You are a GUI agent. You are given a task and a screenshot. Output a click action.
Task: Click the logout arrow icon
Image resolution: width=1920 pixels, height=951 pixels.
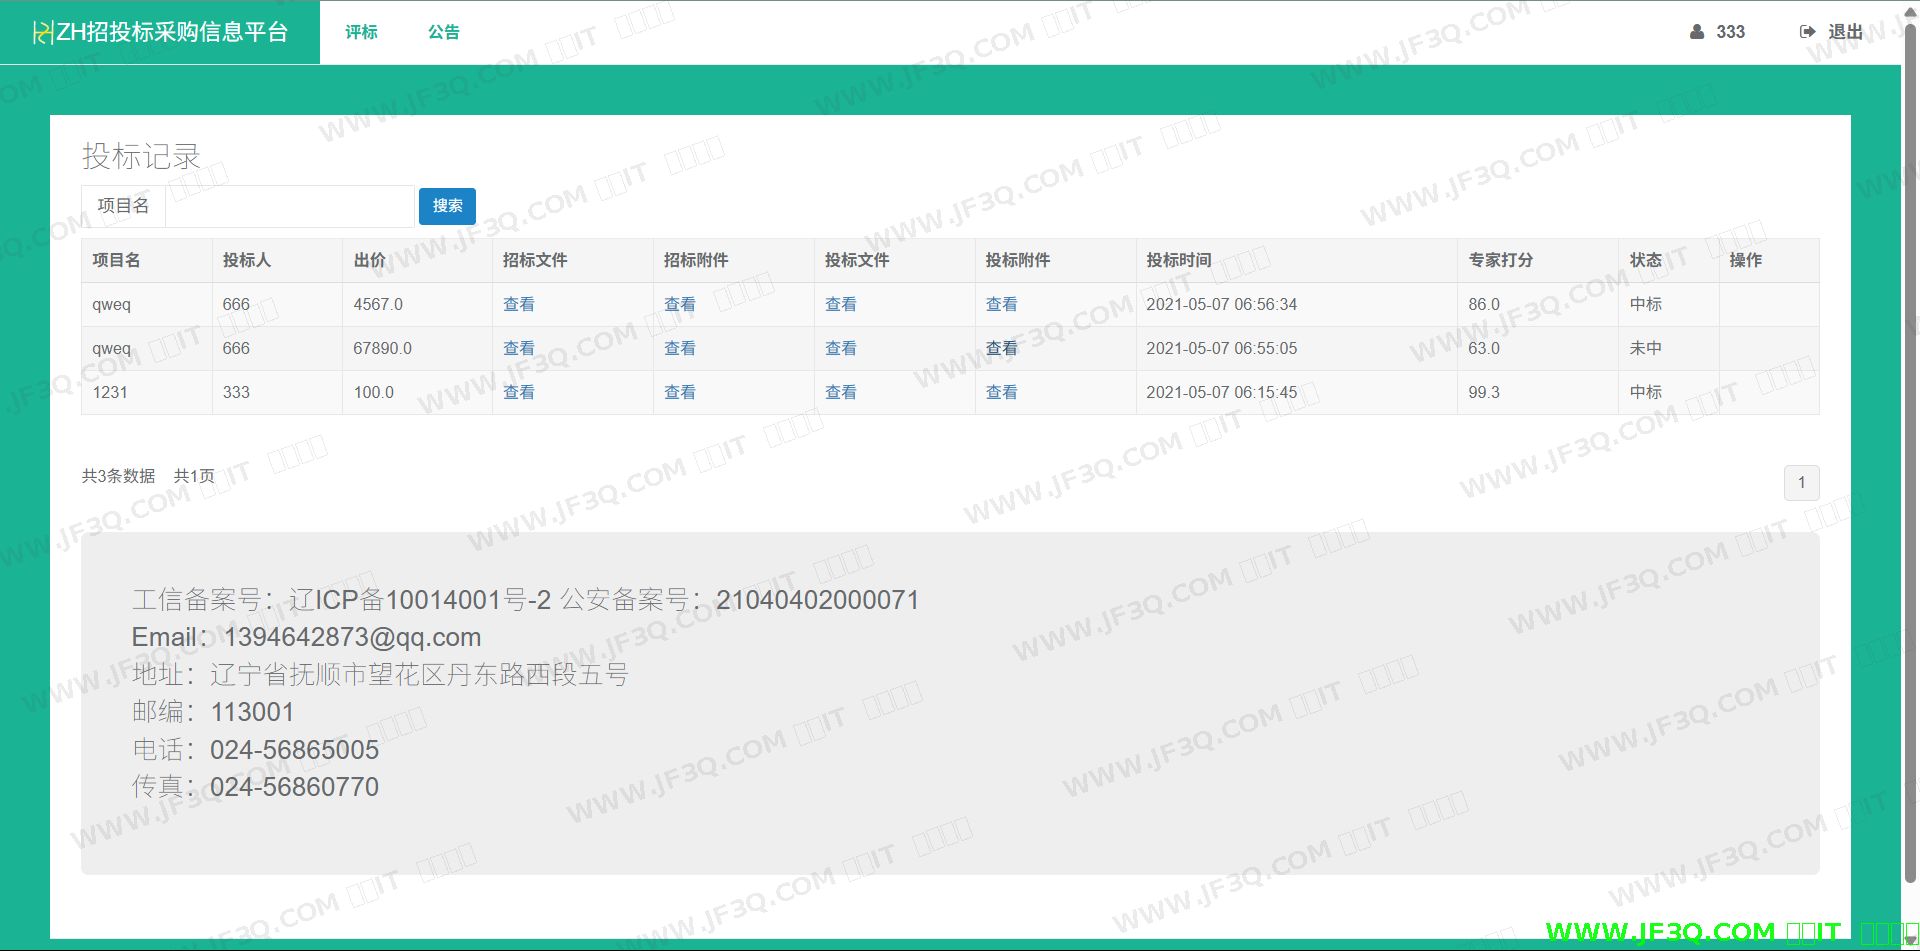(x=1807, y=32)
